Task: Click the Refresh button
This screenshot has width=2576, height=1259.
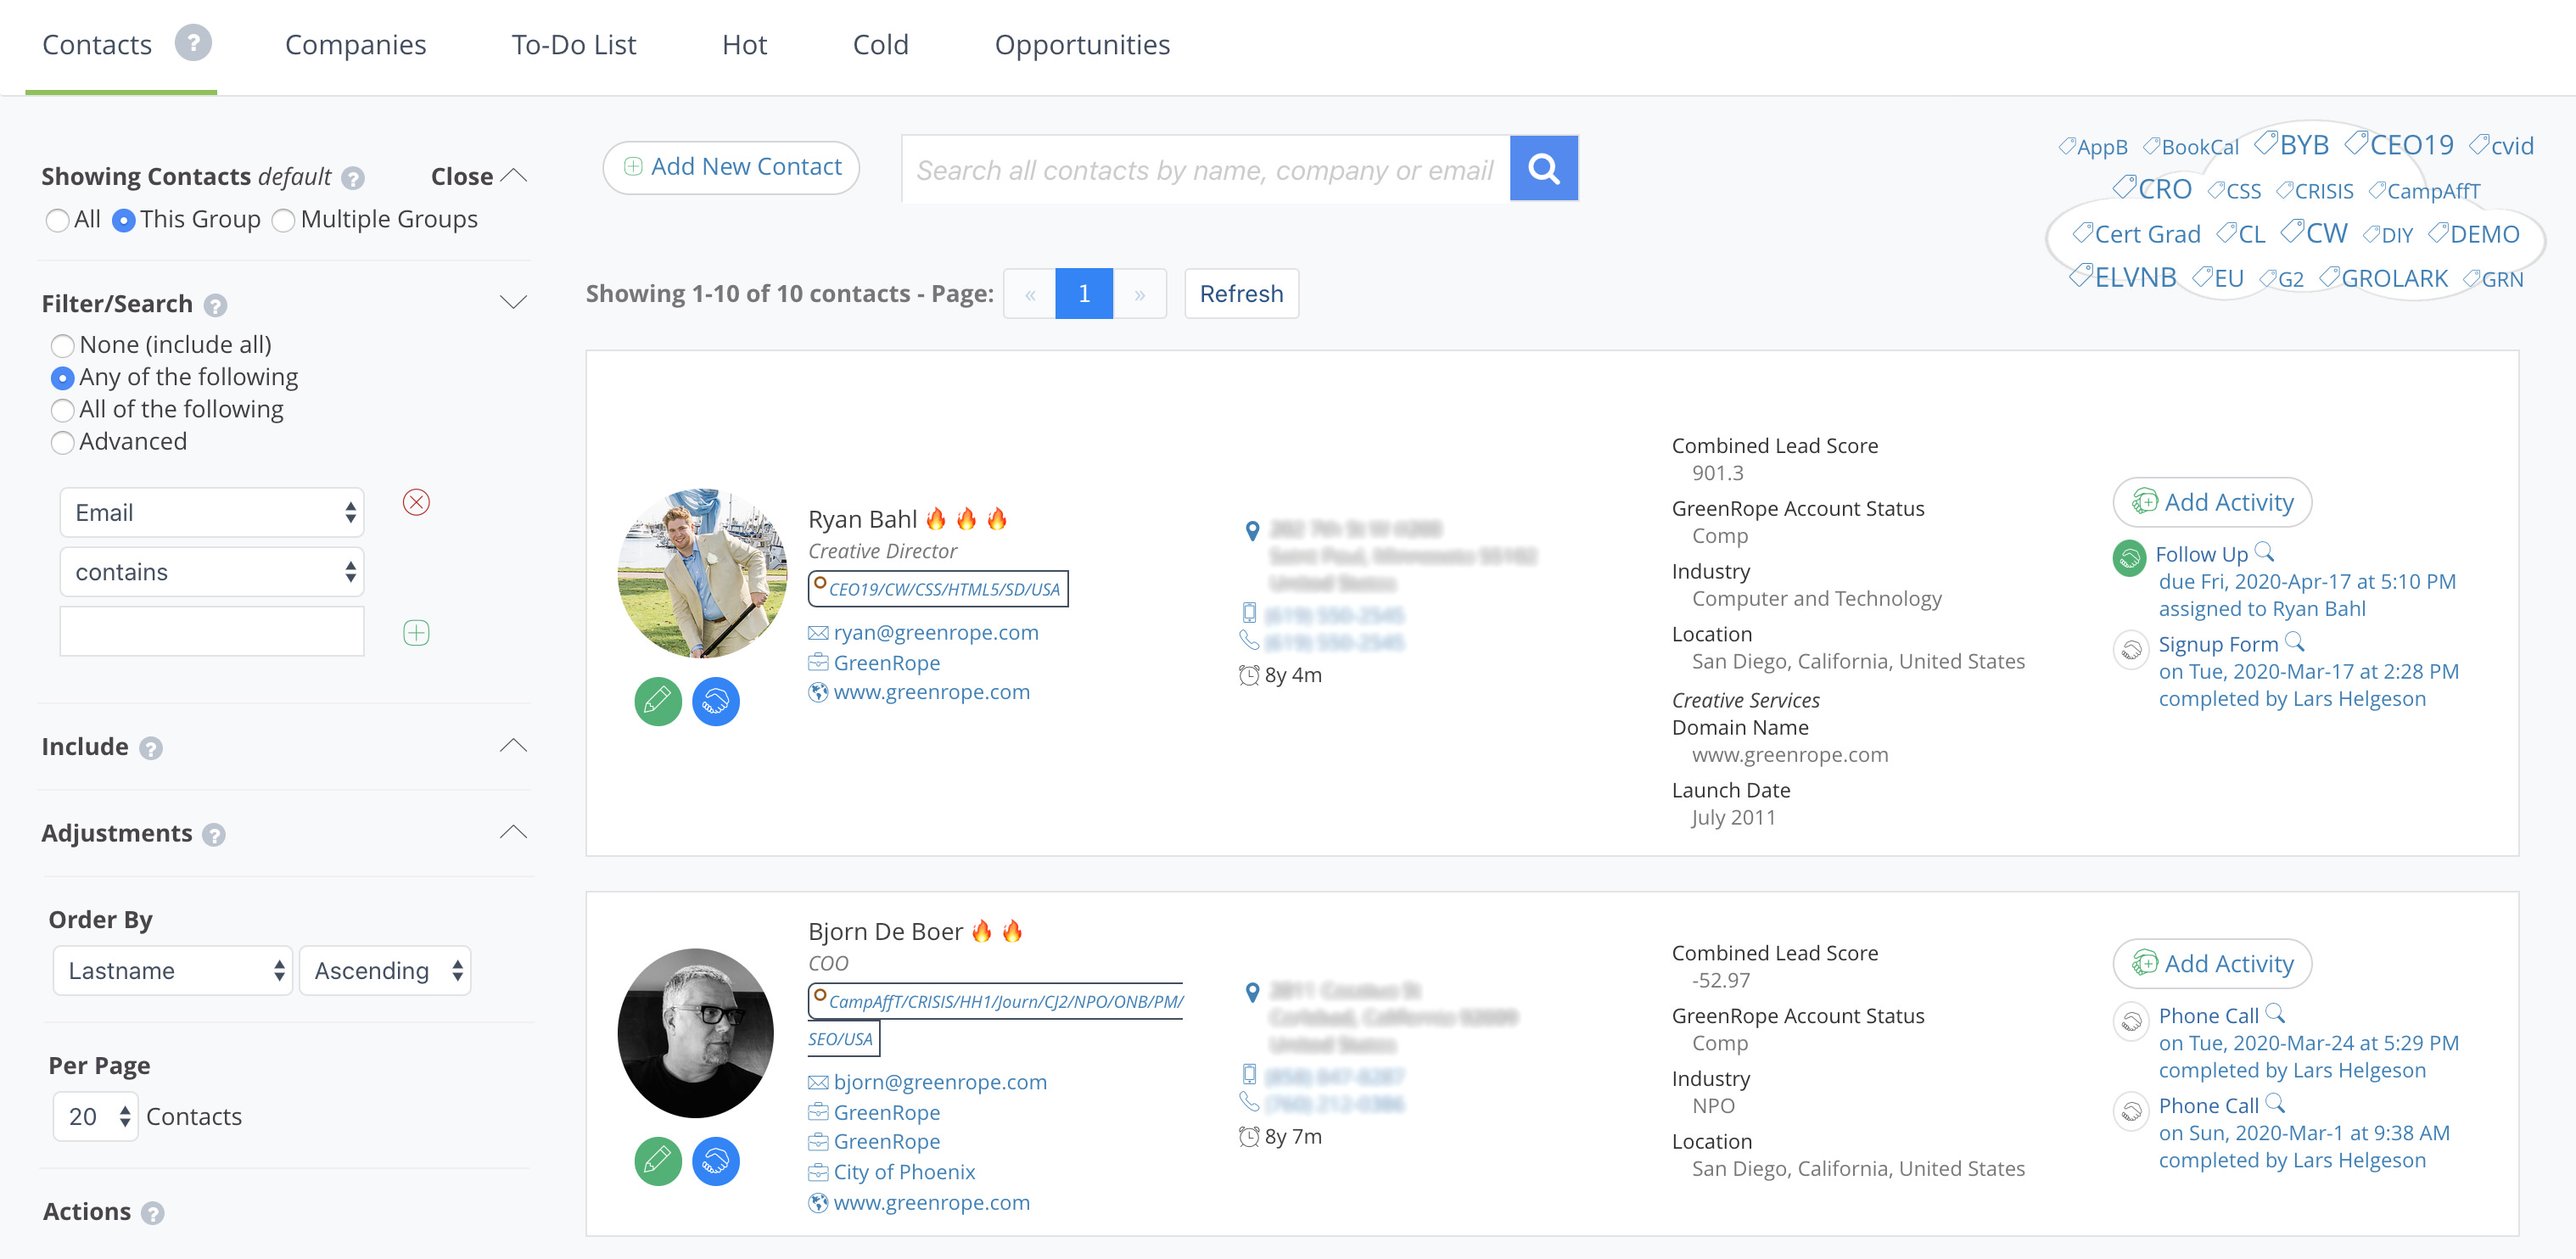Action: (1242, 294)
